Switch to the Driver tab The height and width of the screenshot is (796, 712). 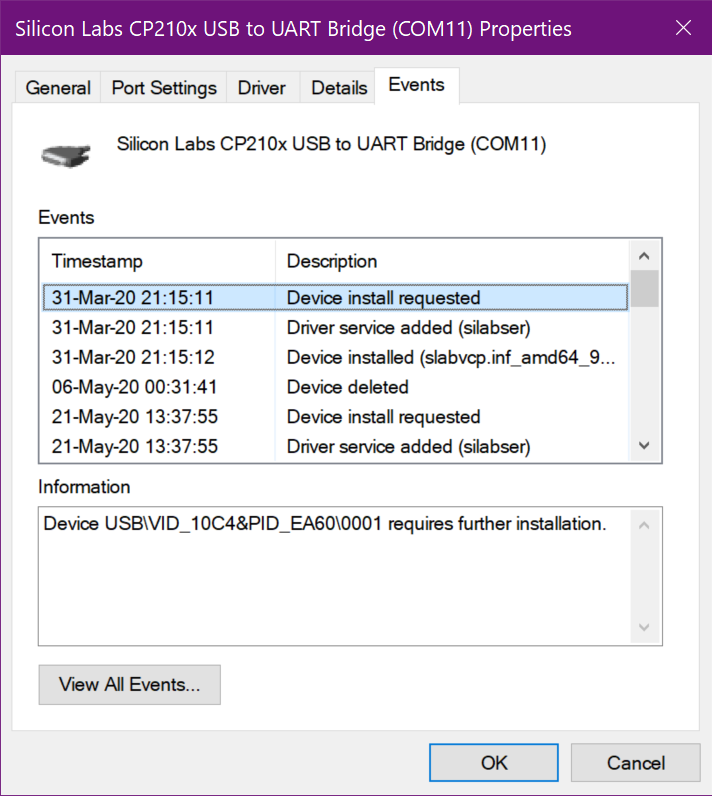tap(262, 88)
